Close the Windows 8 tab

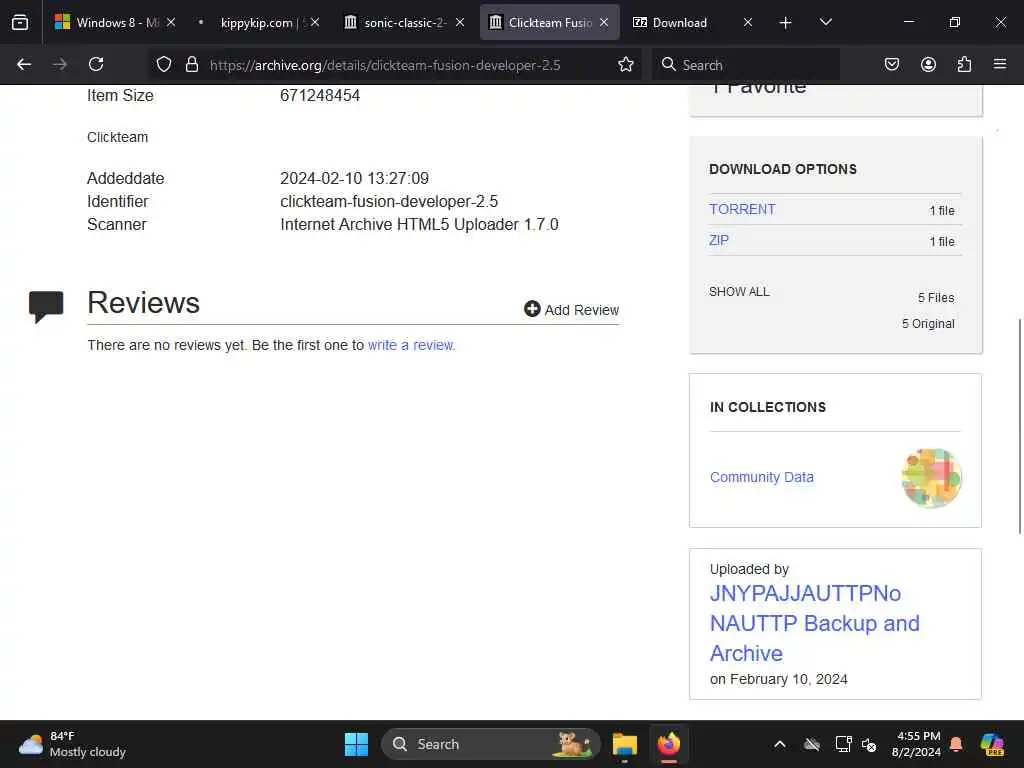170,22
